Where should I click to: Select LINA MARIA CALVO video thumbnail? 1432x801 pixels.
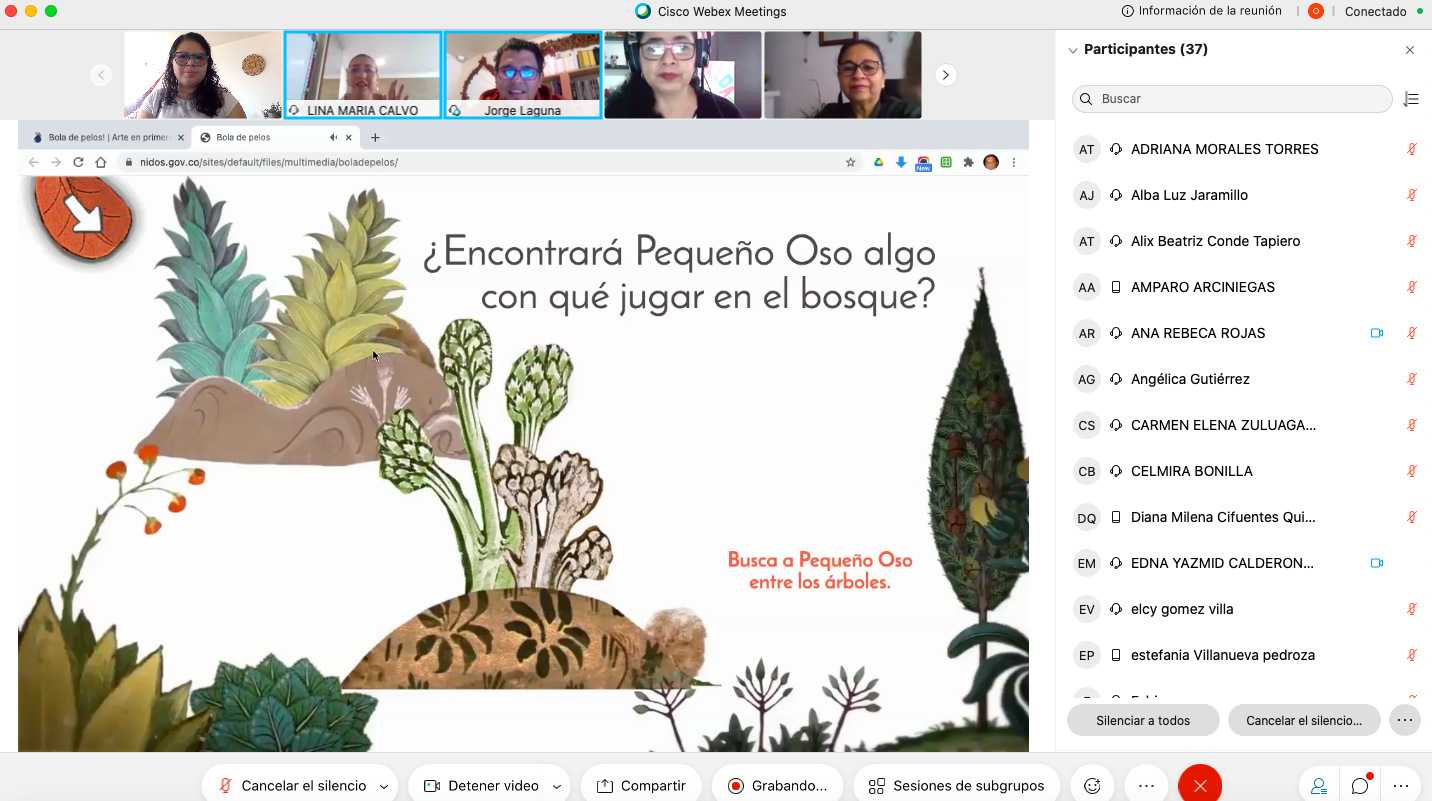click(x=363, y=75)
